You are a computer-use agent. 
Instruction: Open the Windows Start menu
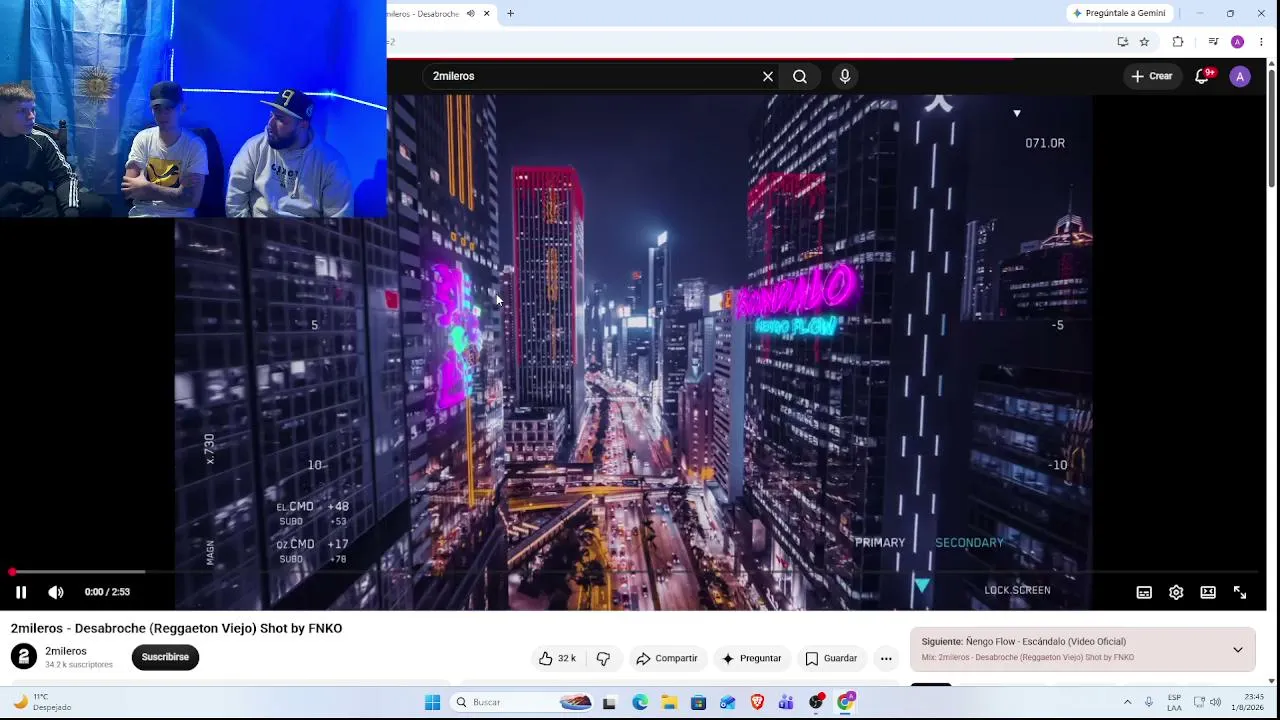(432, 703)
